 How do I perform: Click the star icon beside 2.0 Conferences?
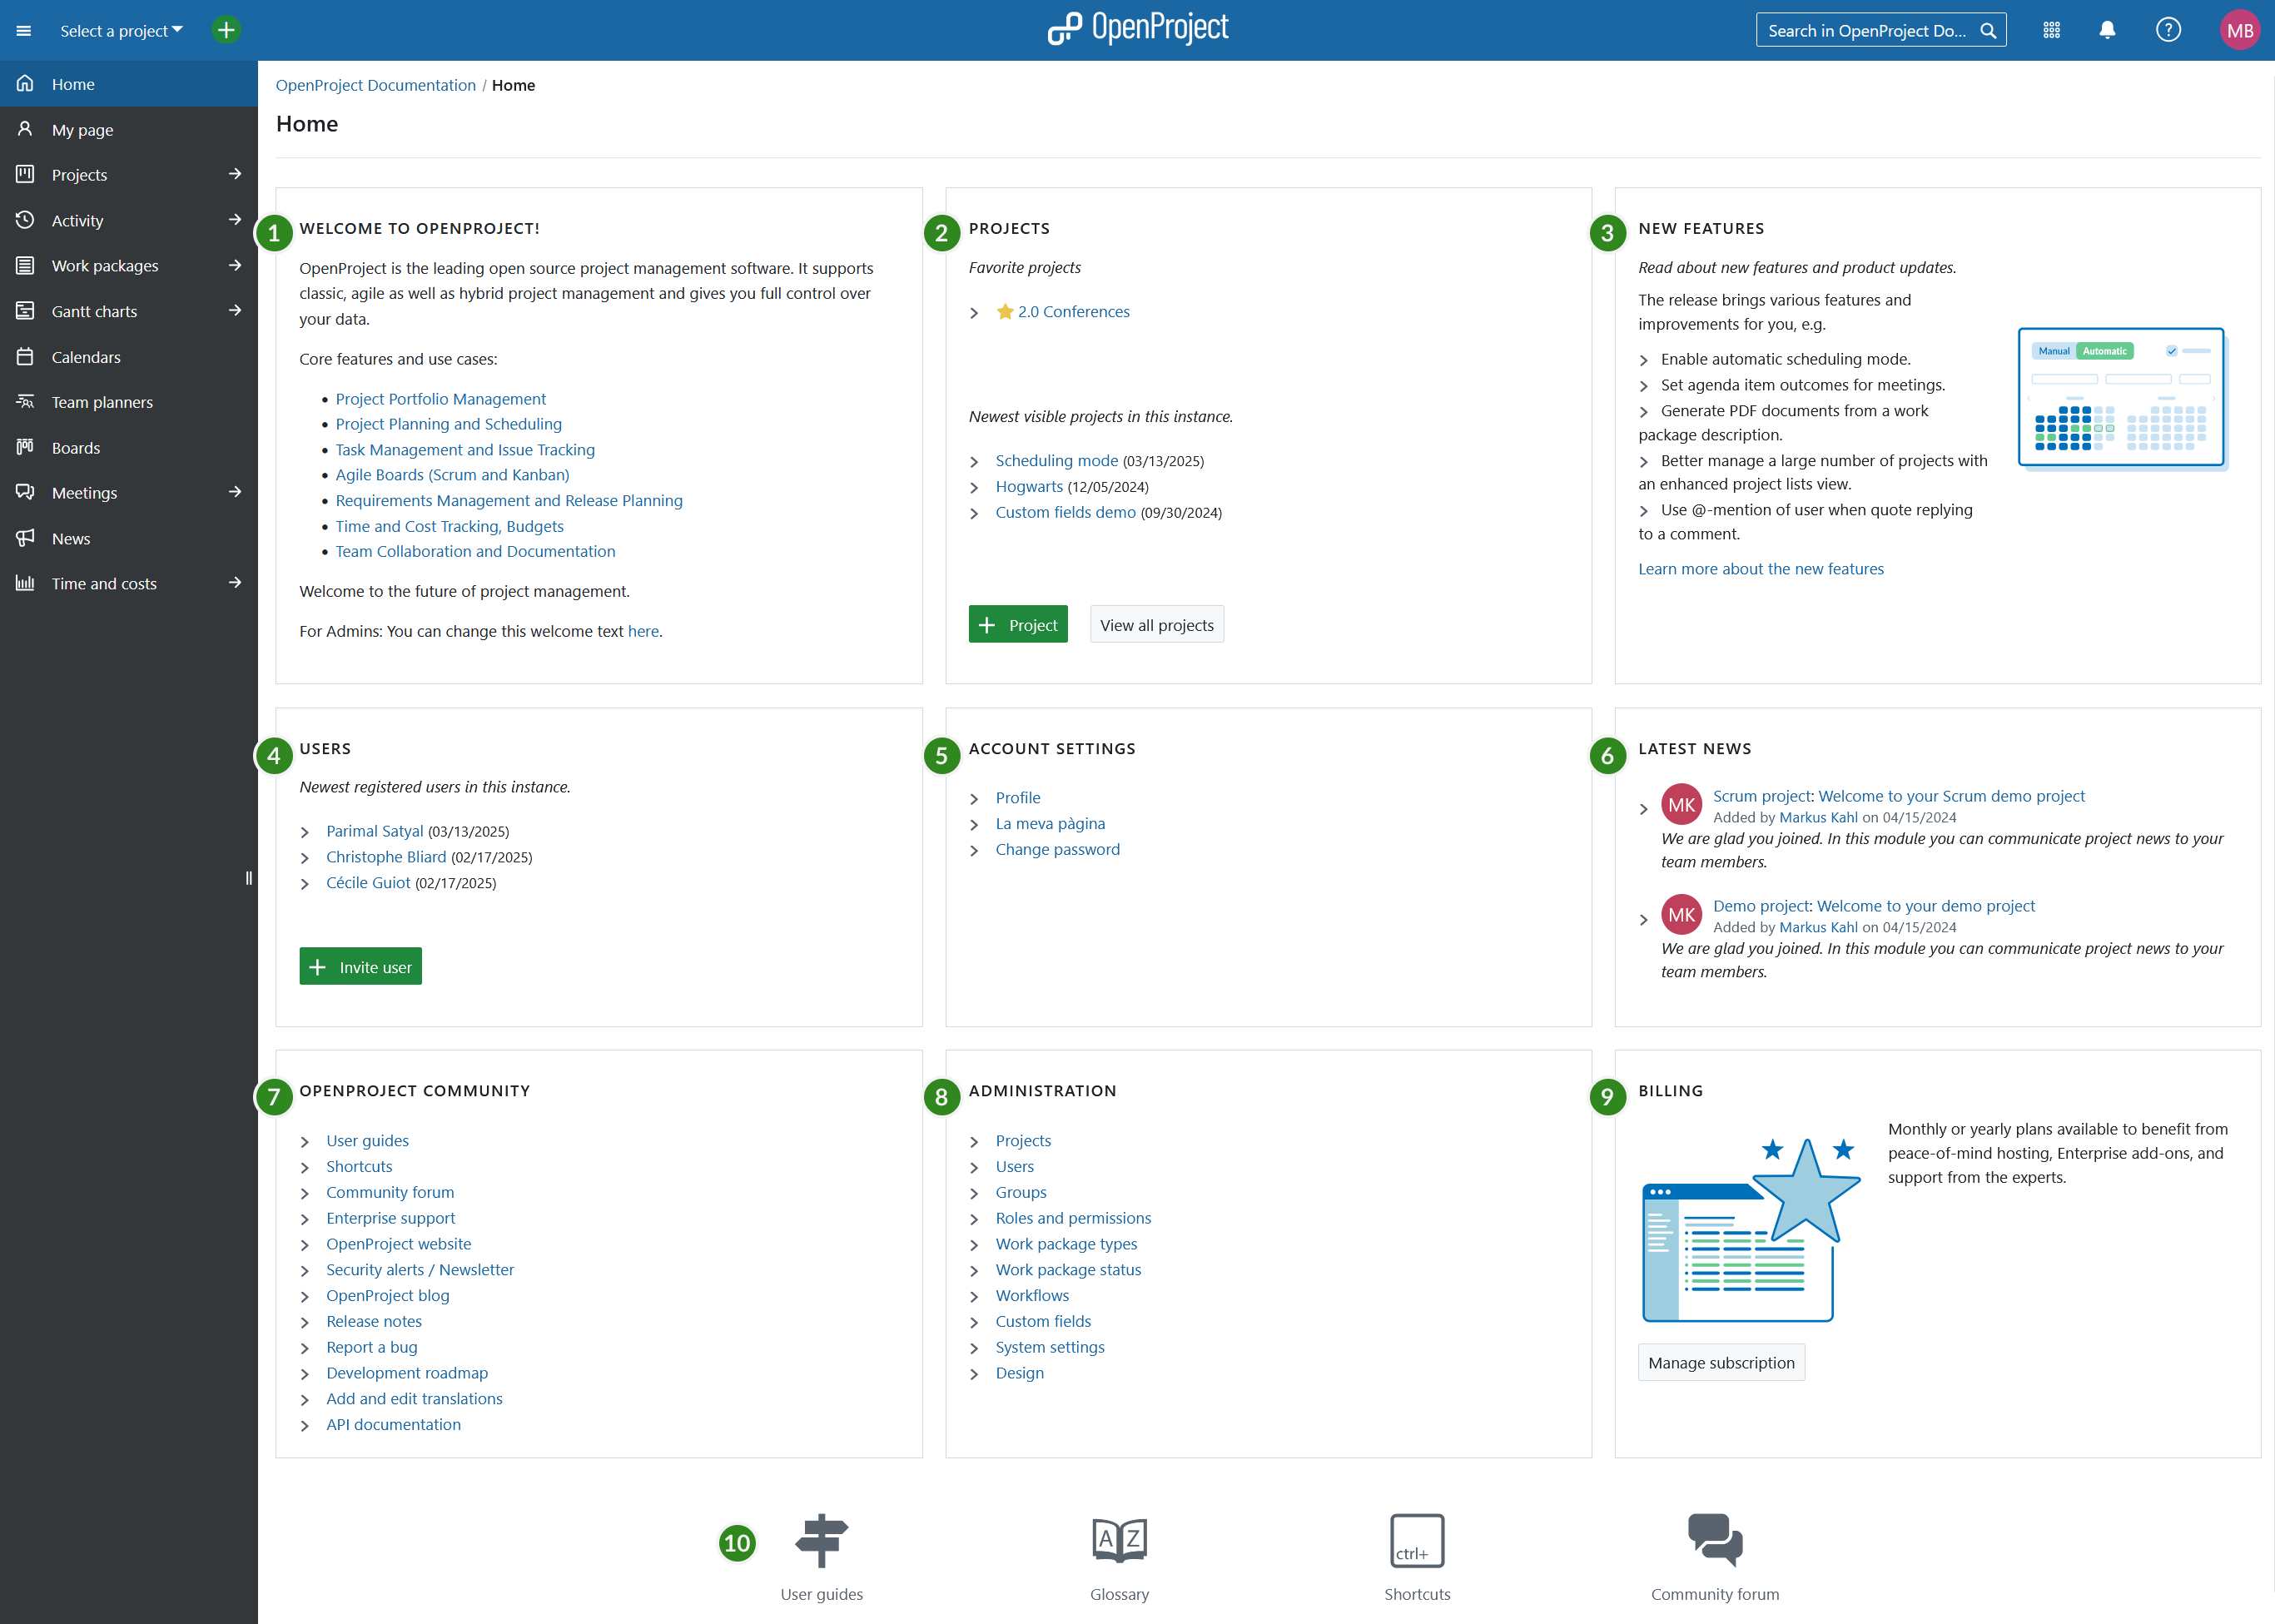tap(1005, 311)
